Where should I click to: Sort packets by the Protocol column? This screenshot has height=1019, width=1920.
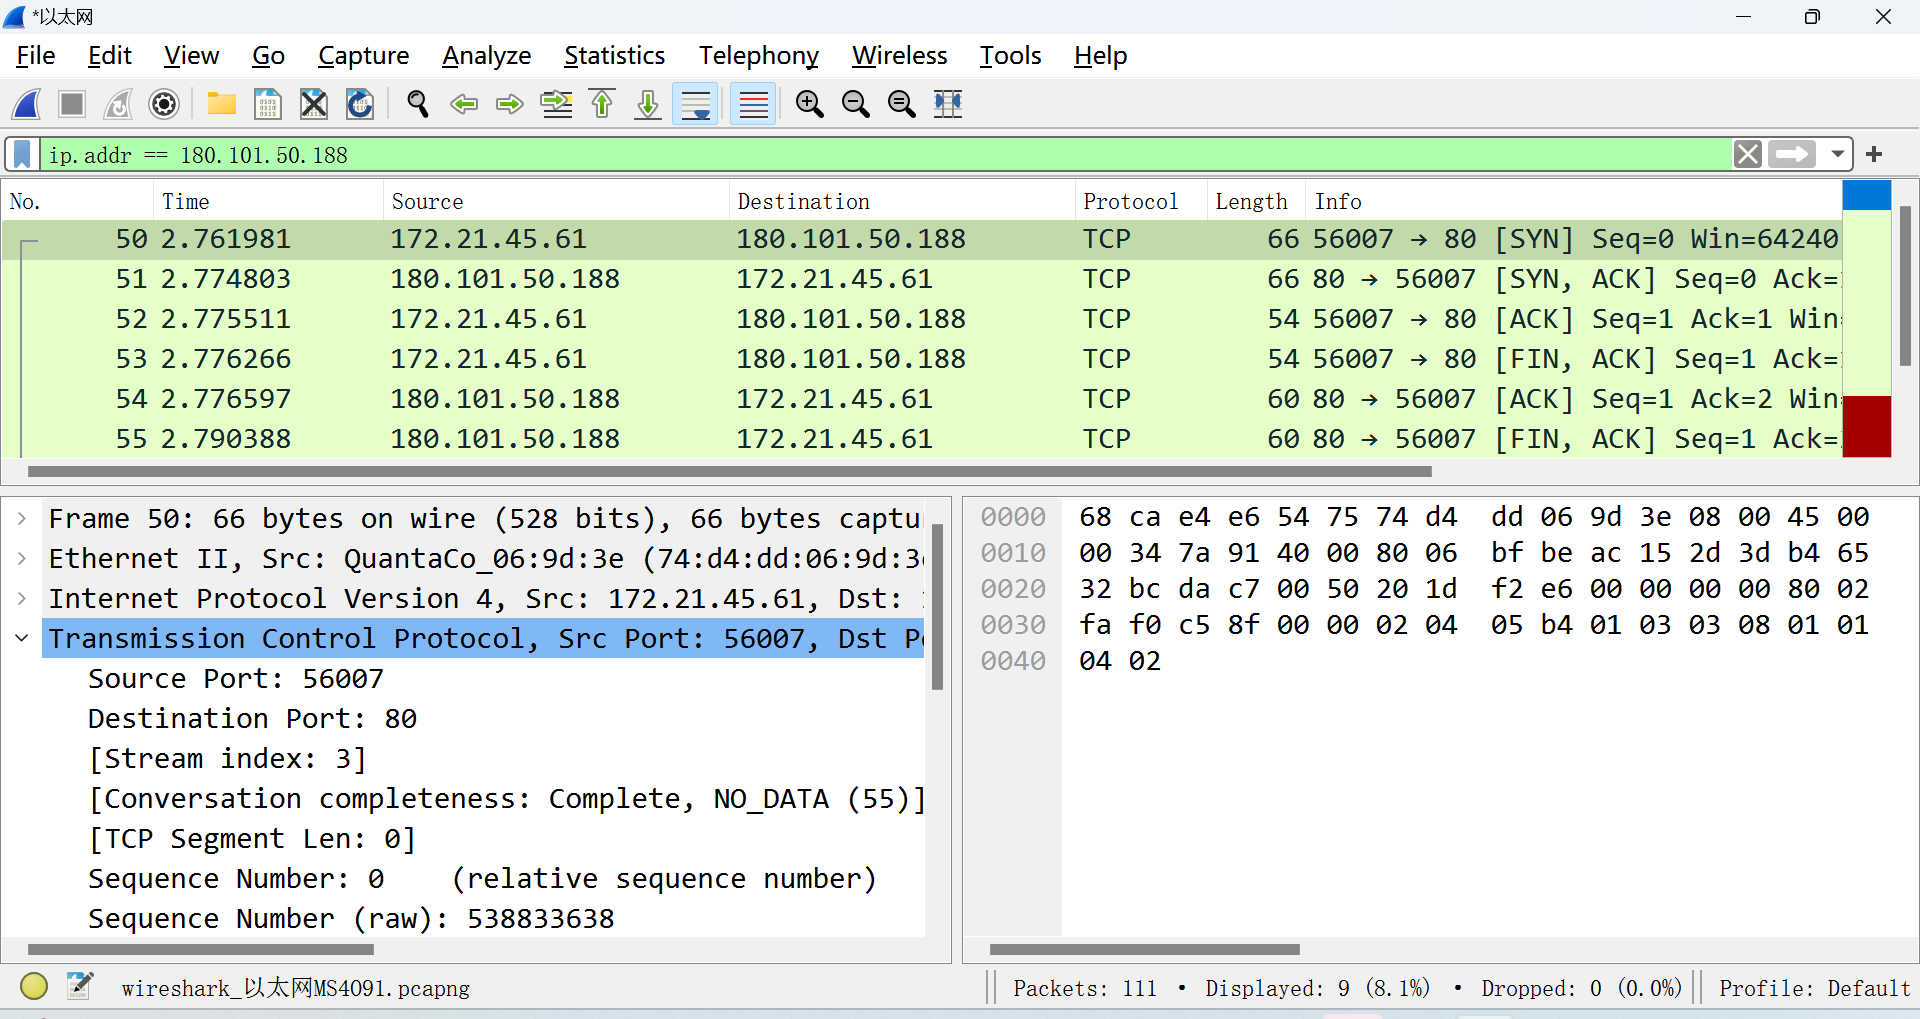click(x=1141, y=202)
